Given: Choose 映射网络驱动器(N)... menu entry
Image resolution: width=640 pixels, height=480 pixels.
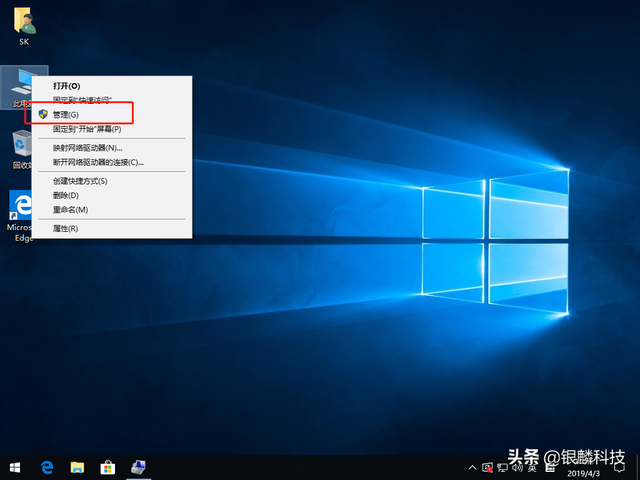Looking at the screenshot, I should (111, 148).
